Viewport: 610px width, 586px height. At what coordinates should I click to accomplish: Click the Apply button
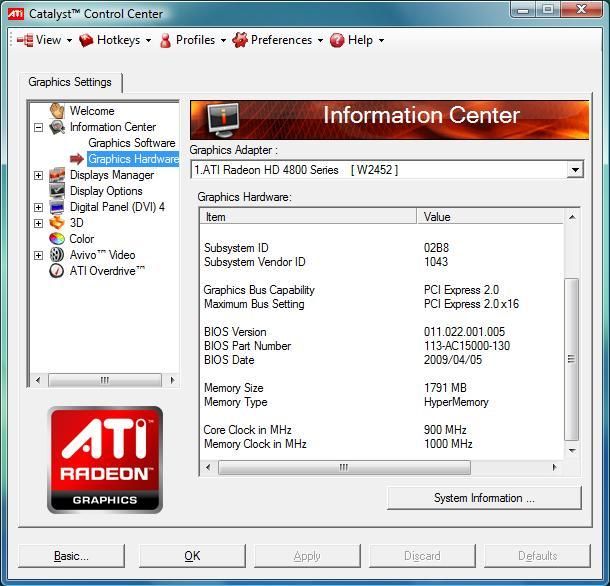(x=307, y=556)
